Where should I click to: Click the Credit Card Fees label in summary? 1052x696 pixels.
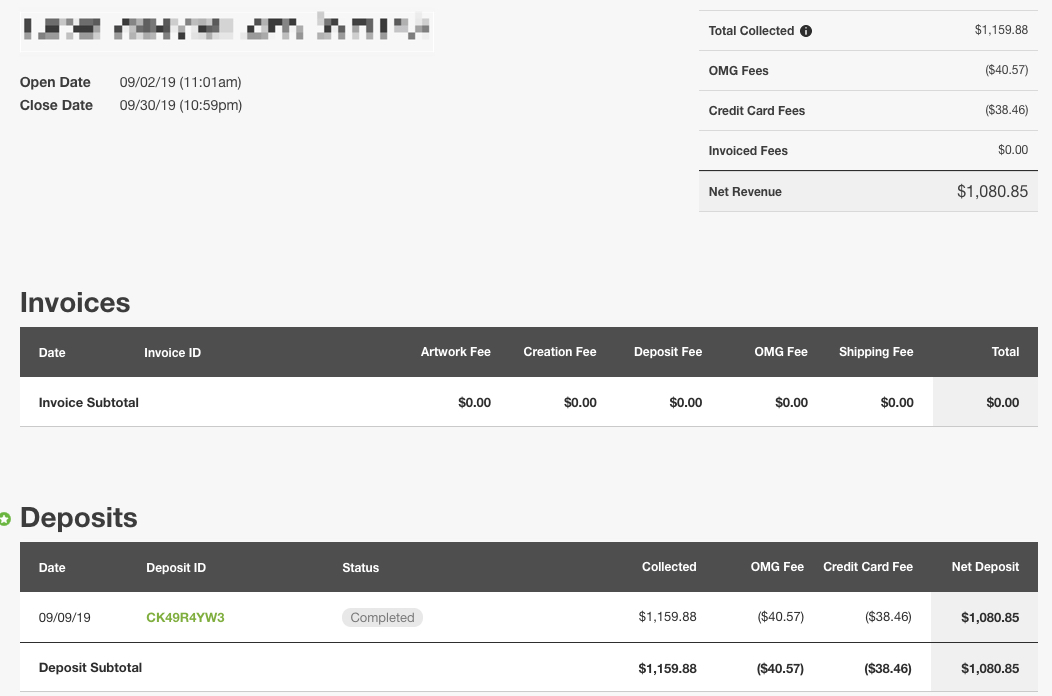[757, 111]
